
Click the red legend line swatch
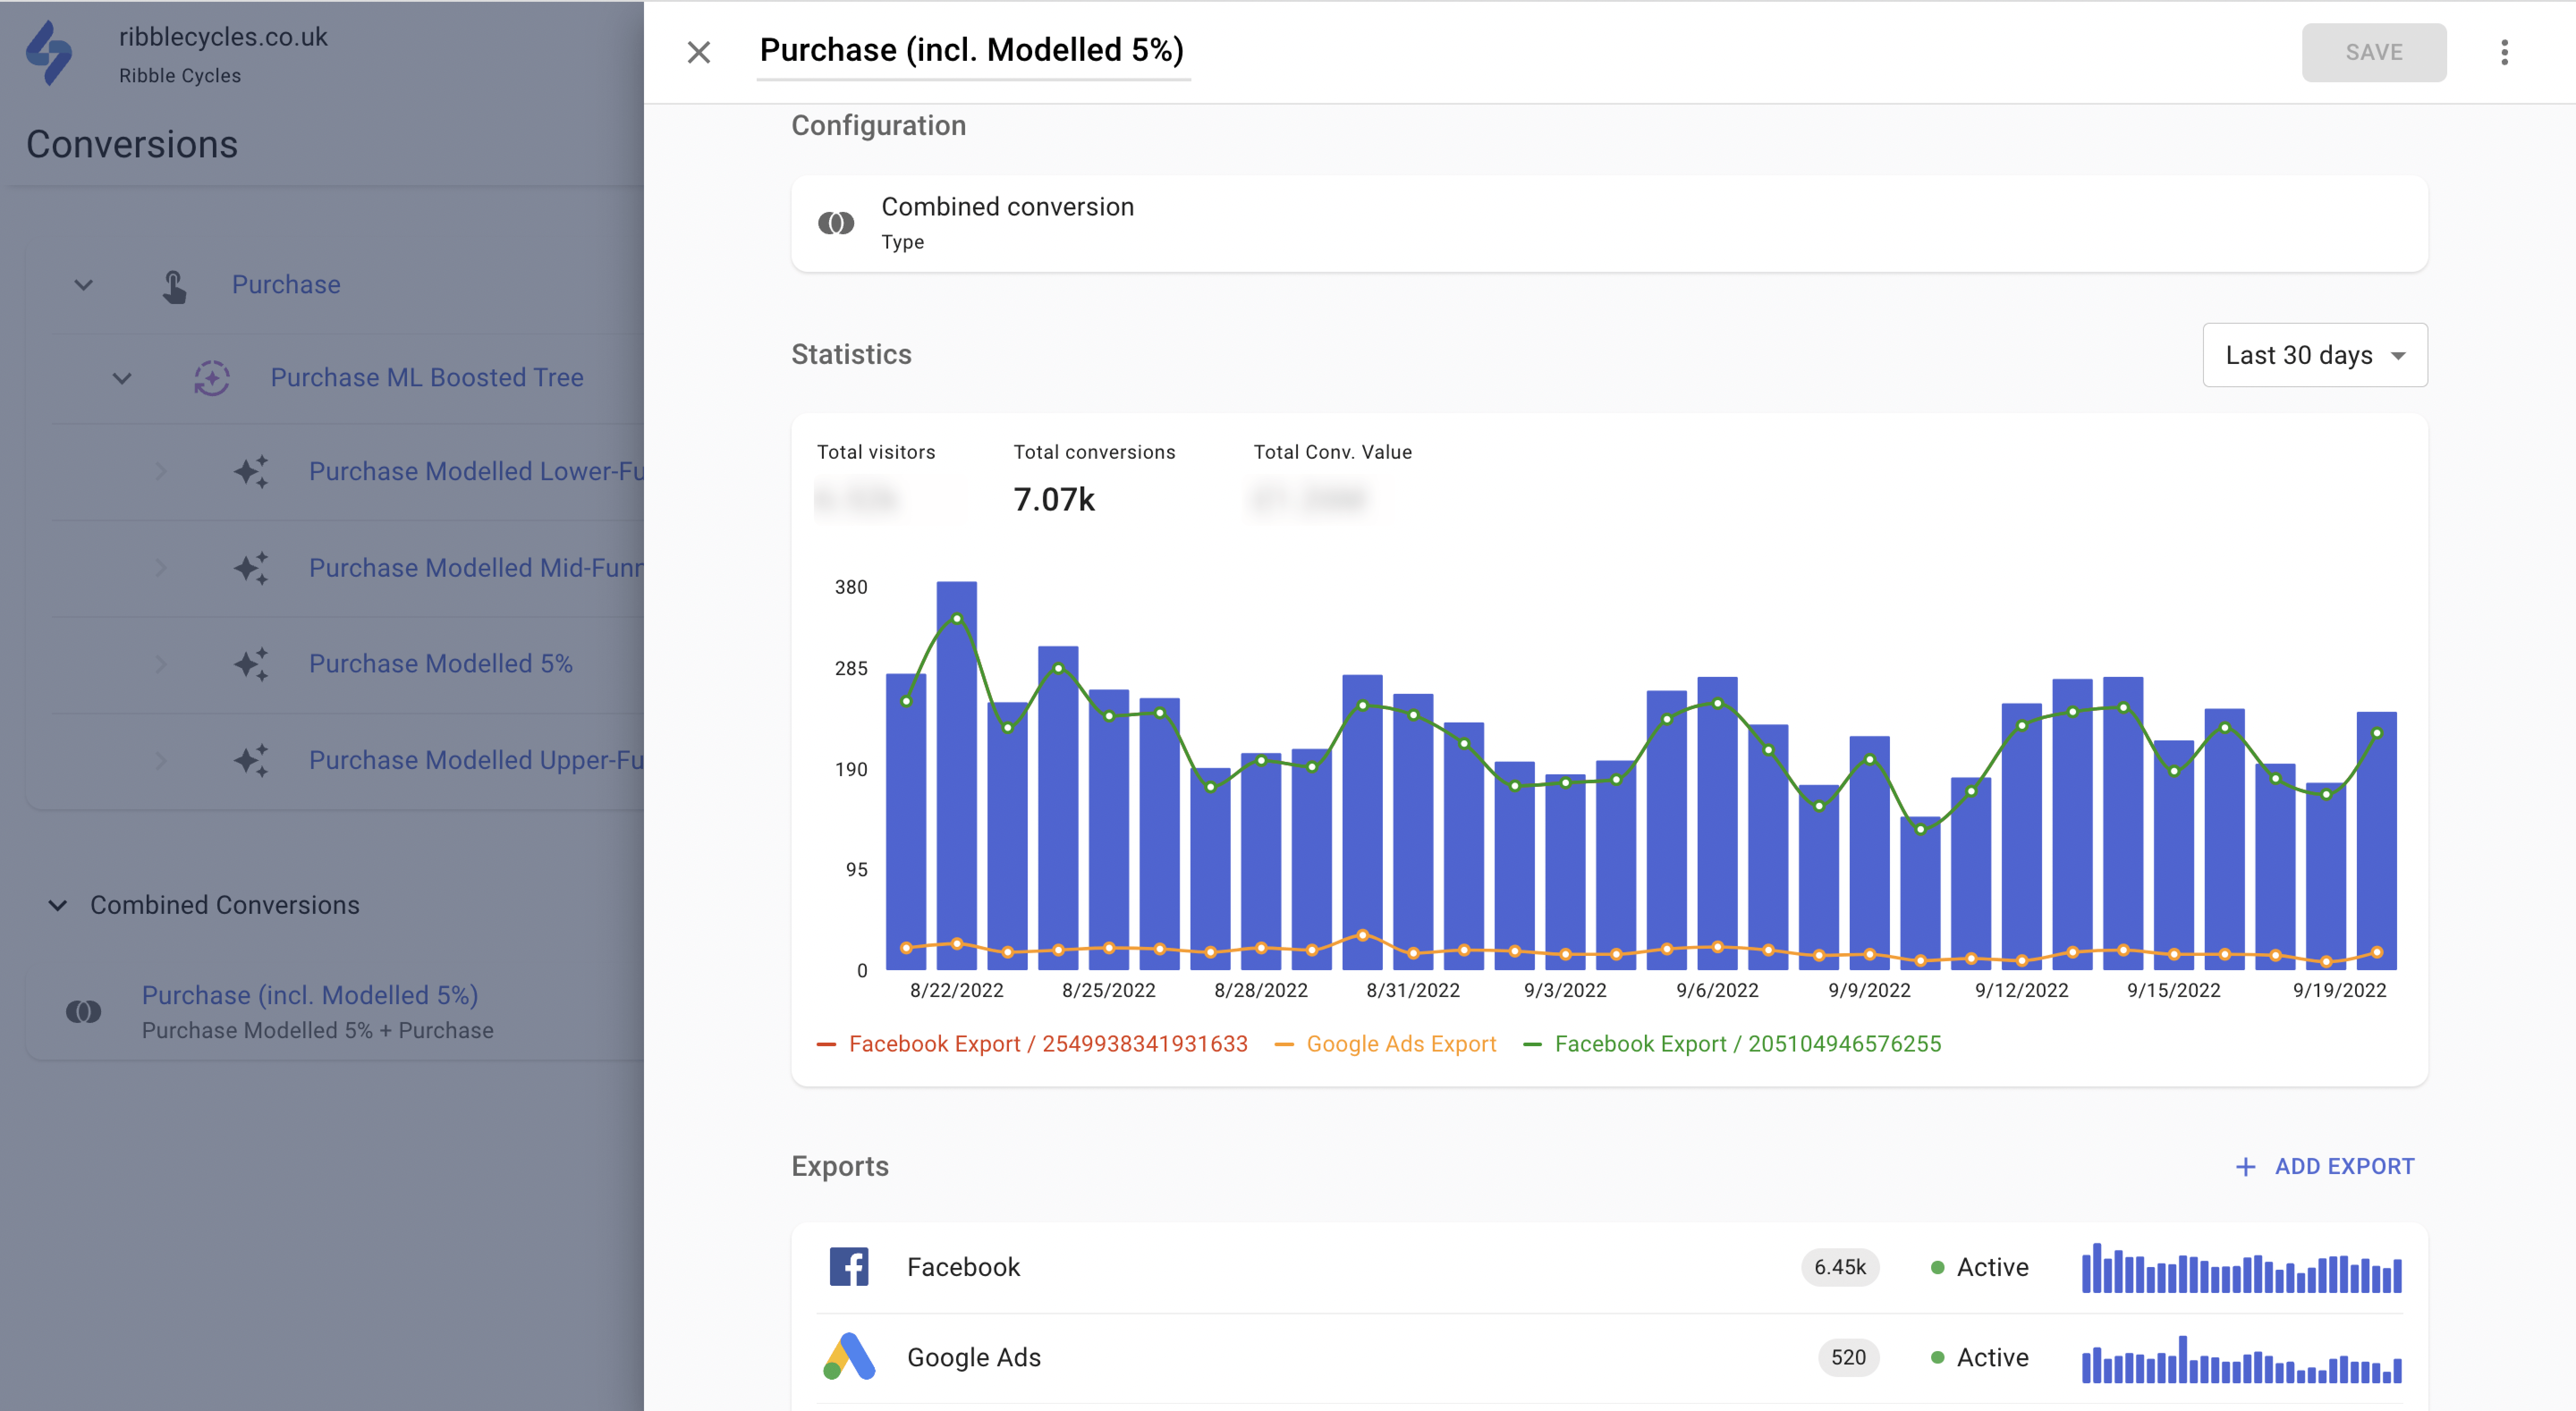(826, 1044)
